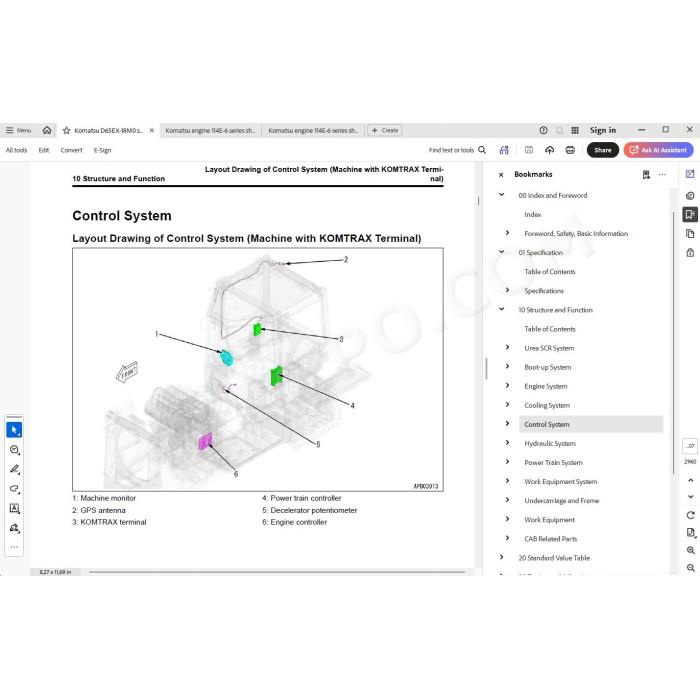Click the Ask AI Assistant button

(x=658, y=150)
